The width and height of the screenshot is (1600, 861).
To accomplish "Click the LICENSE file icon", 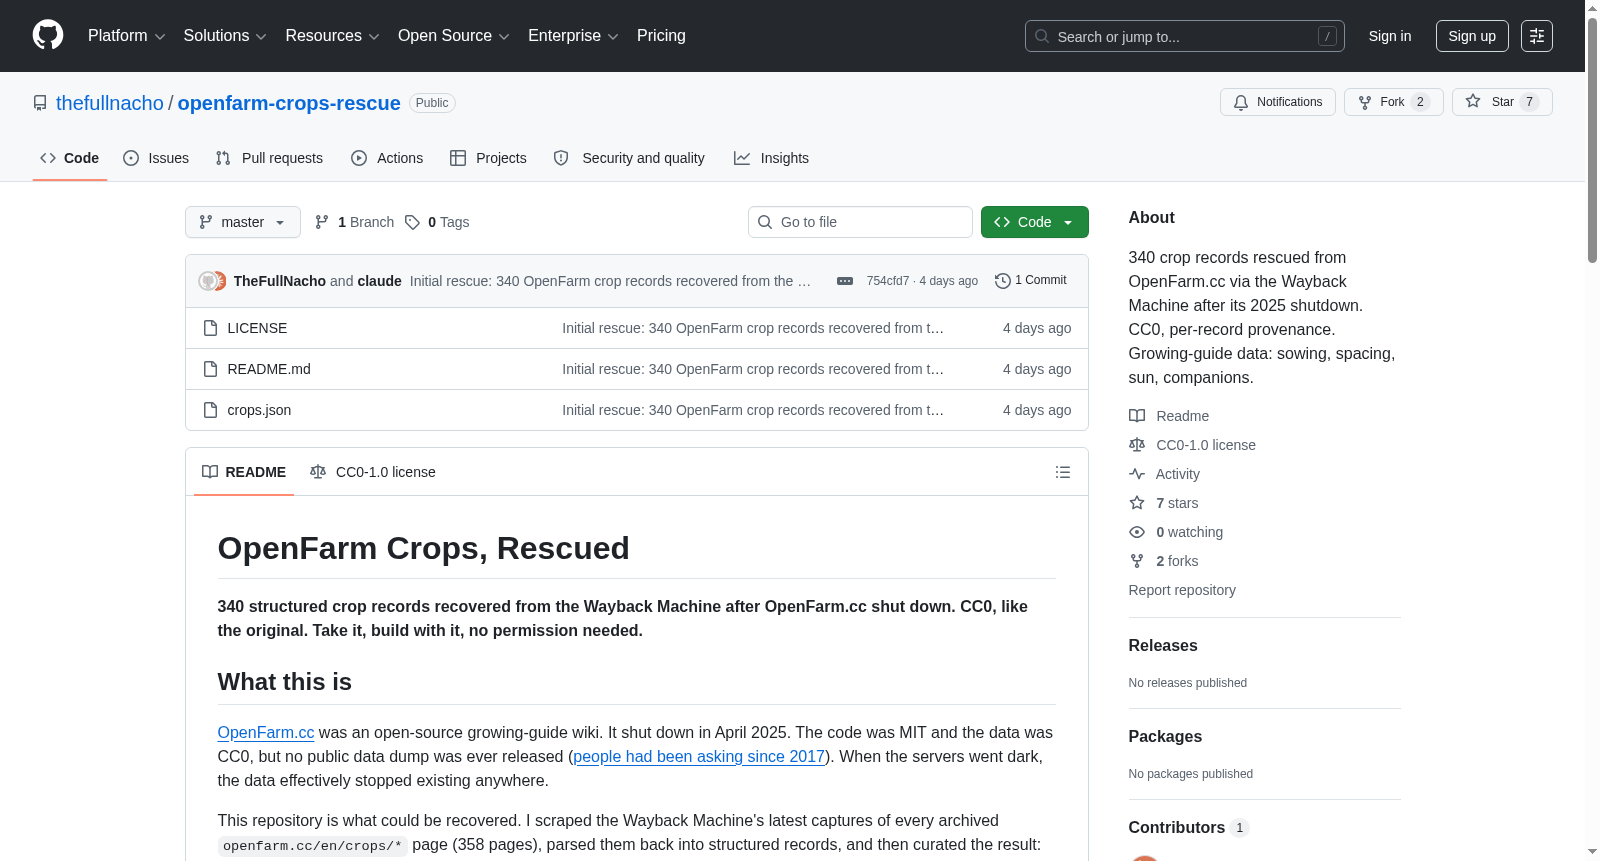I will (x=210, y=328).
